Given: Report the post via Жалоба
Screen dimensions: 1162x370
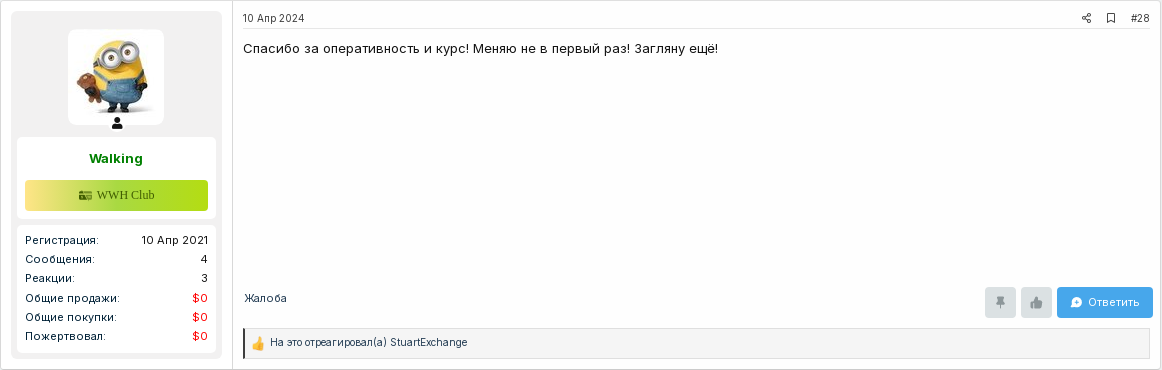Looking at the screenshot, I should coord(265,298).
